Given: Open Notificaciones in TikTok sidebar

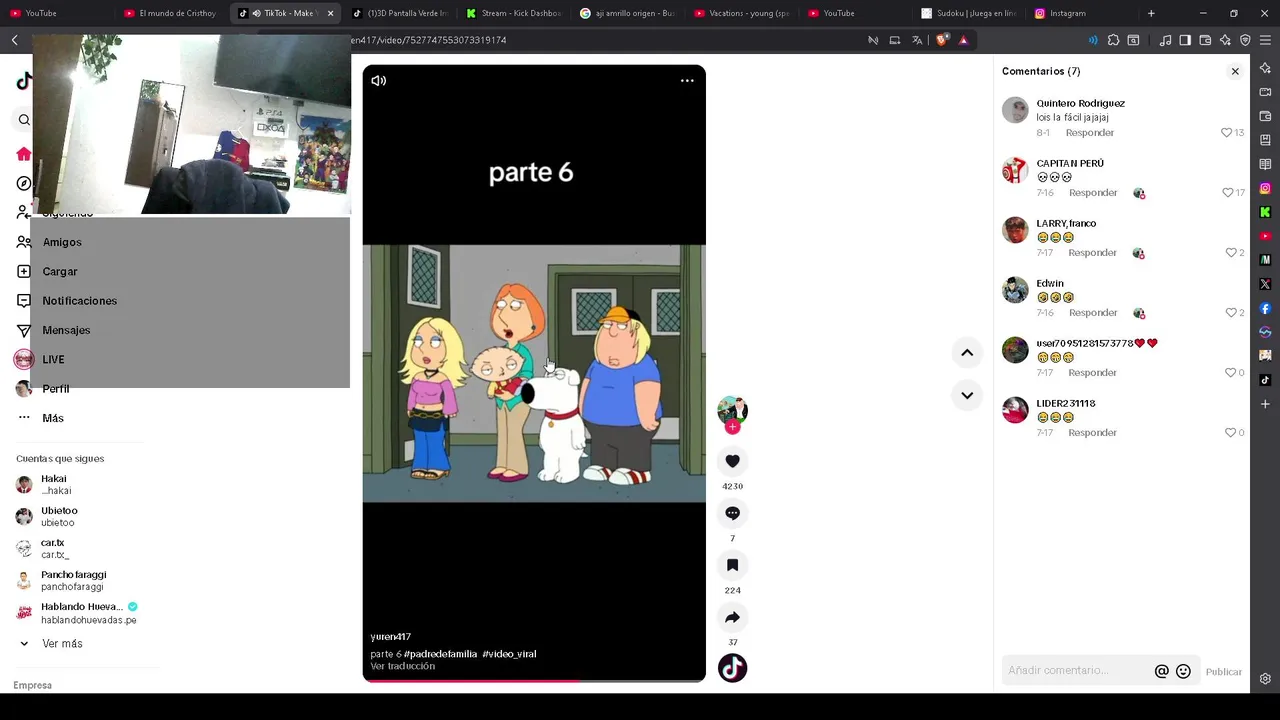Looking at the screenshot, I should point(79,301).
